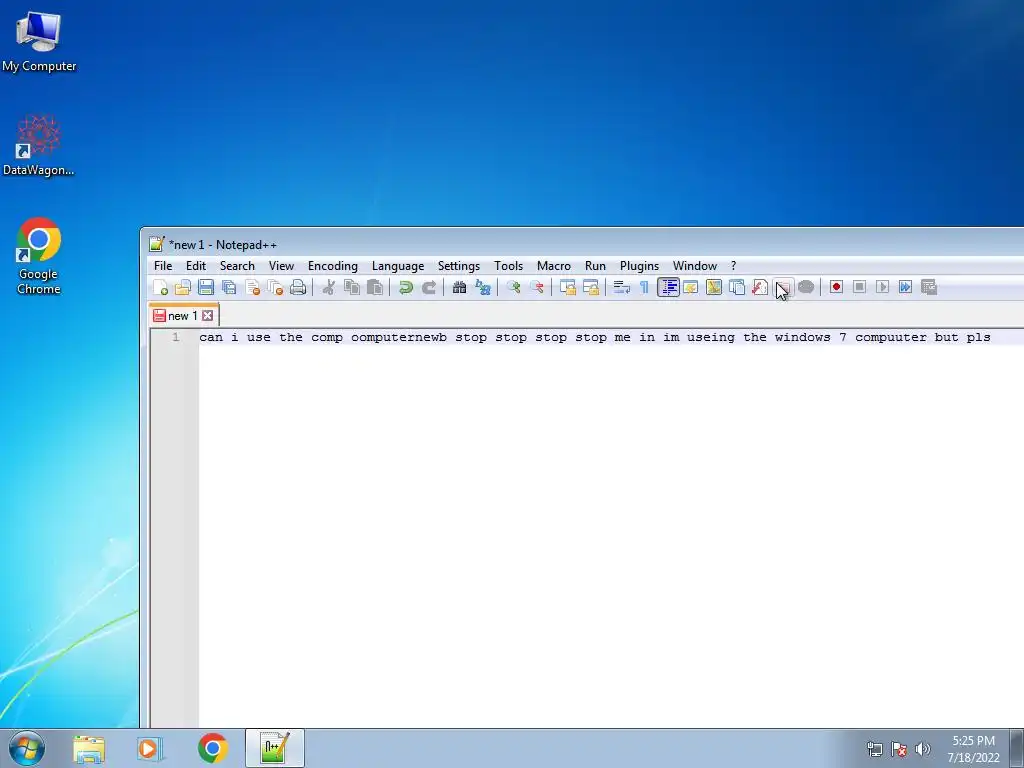Toggle the Show Indent Guide icon
Image resolution: width=1024 pixels, height=768 pixels.
[x=668, y=287]
